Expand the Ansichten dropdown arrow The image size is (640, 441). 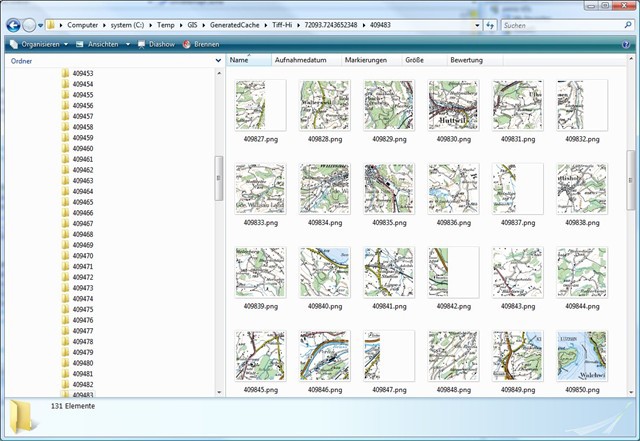point(128,44)
